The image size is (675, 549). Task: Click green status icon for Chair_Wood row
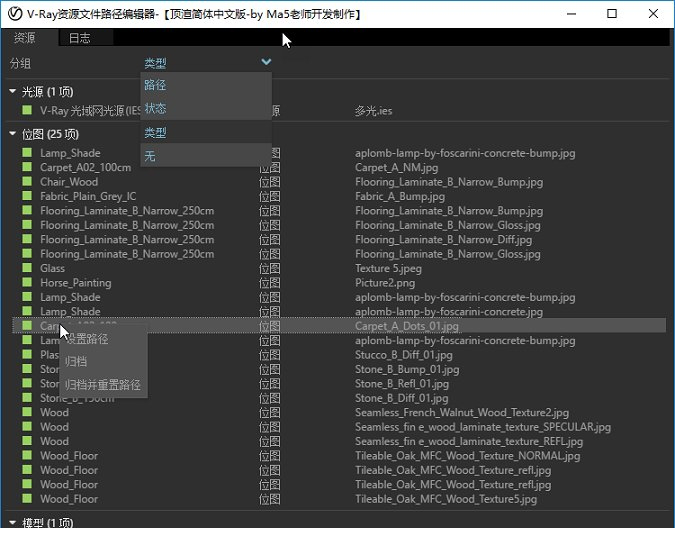point(27,181)
